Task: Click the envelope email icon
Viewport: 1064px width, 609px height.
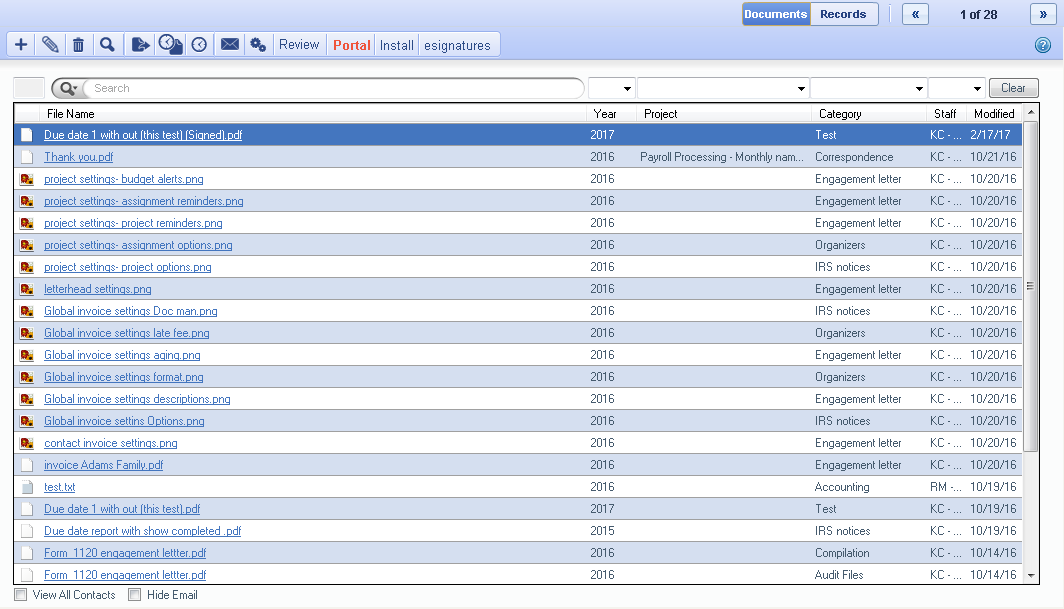Action: (x=229, y=45)
